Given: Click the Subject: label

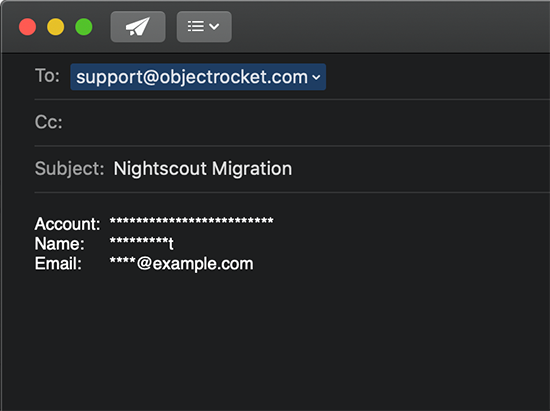Looking at the screenshot, I should coord(69,169).
